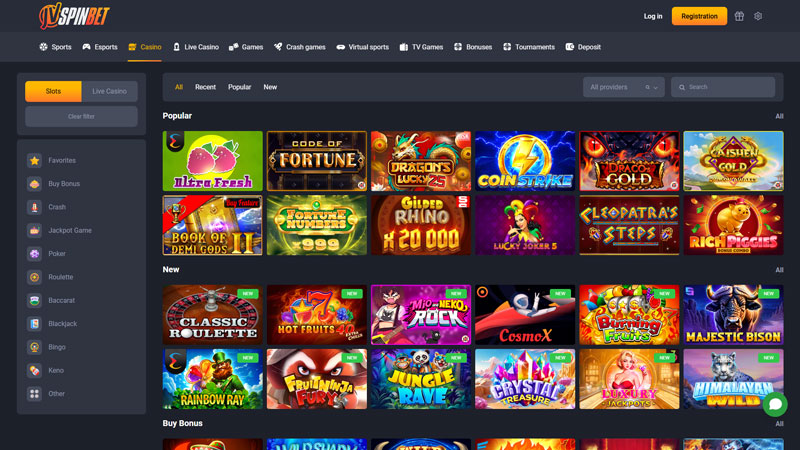Click the search magnifier icon
This screenshot has width=800, height=450.
(682, 87)
